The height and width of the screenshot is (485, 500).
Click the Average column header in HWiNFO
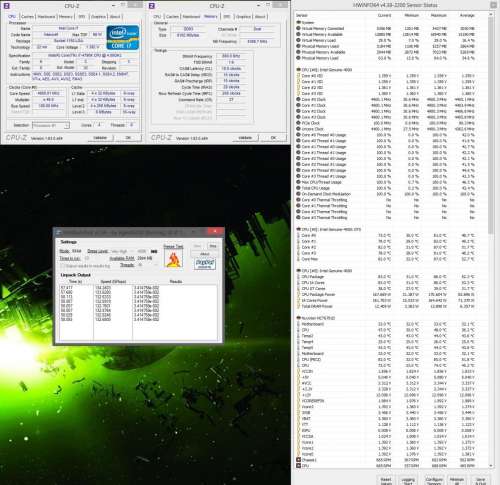click(467, 15)
